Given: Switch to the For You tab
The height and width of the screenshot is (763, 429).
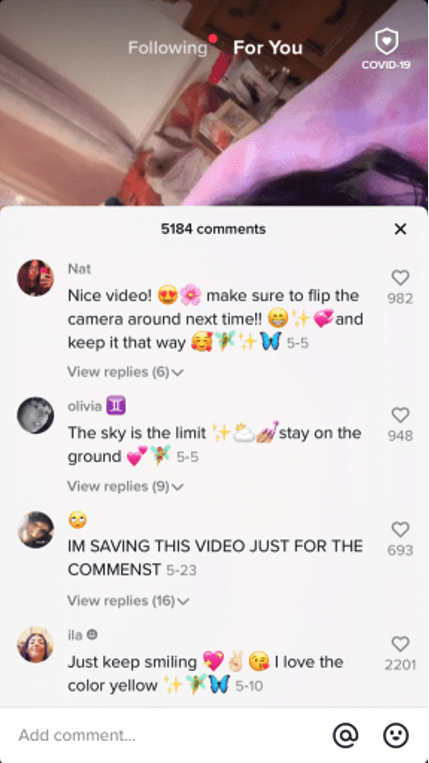Looking at the screenshot, I should (x=268, y=48).
